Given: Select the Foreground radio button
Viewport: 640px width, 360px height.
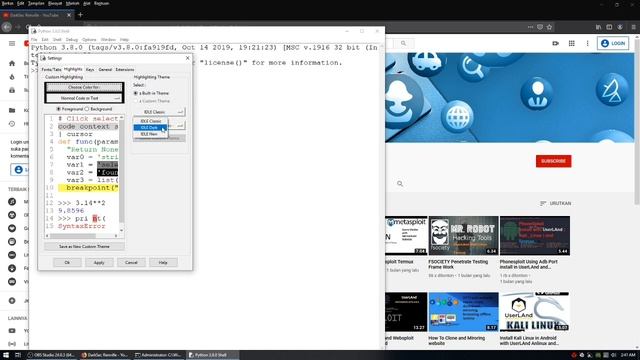Looking at the screenshot, I should pyautogui.click(x=69, y=109).
